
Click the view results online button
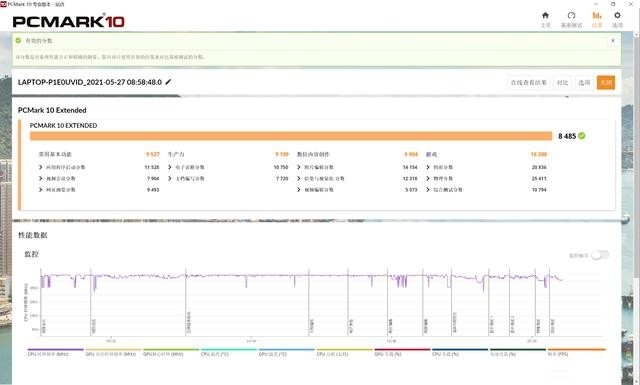(x=529, y=82)
